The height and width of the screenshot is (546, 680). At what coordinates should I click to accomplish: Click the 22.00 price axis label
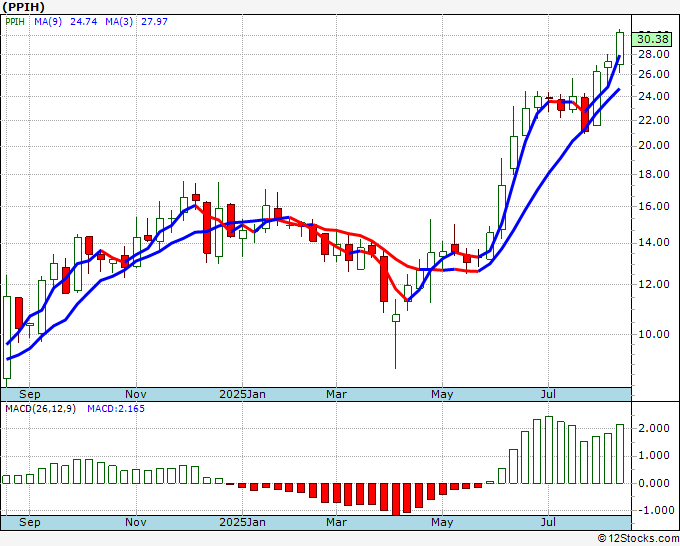point(654,120)
